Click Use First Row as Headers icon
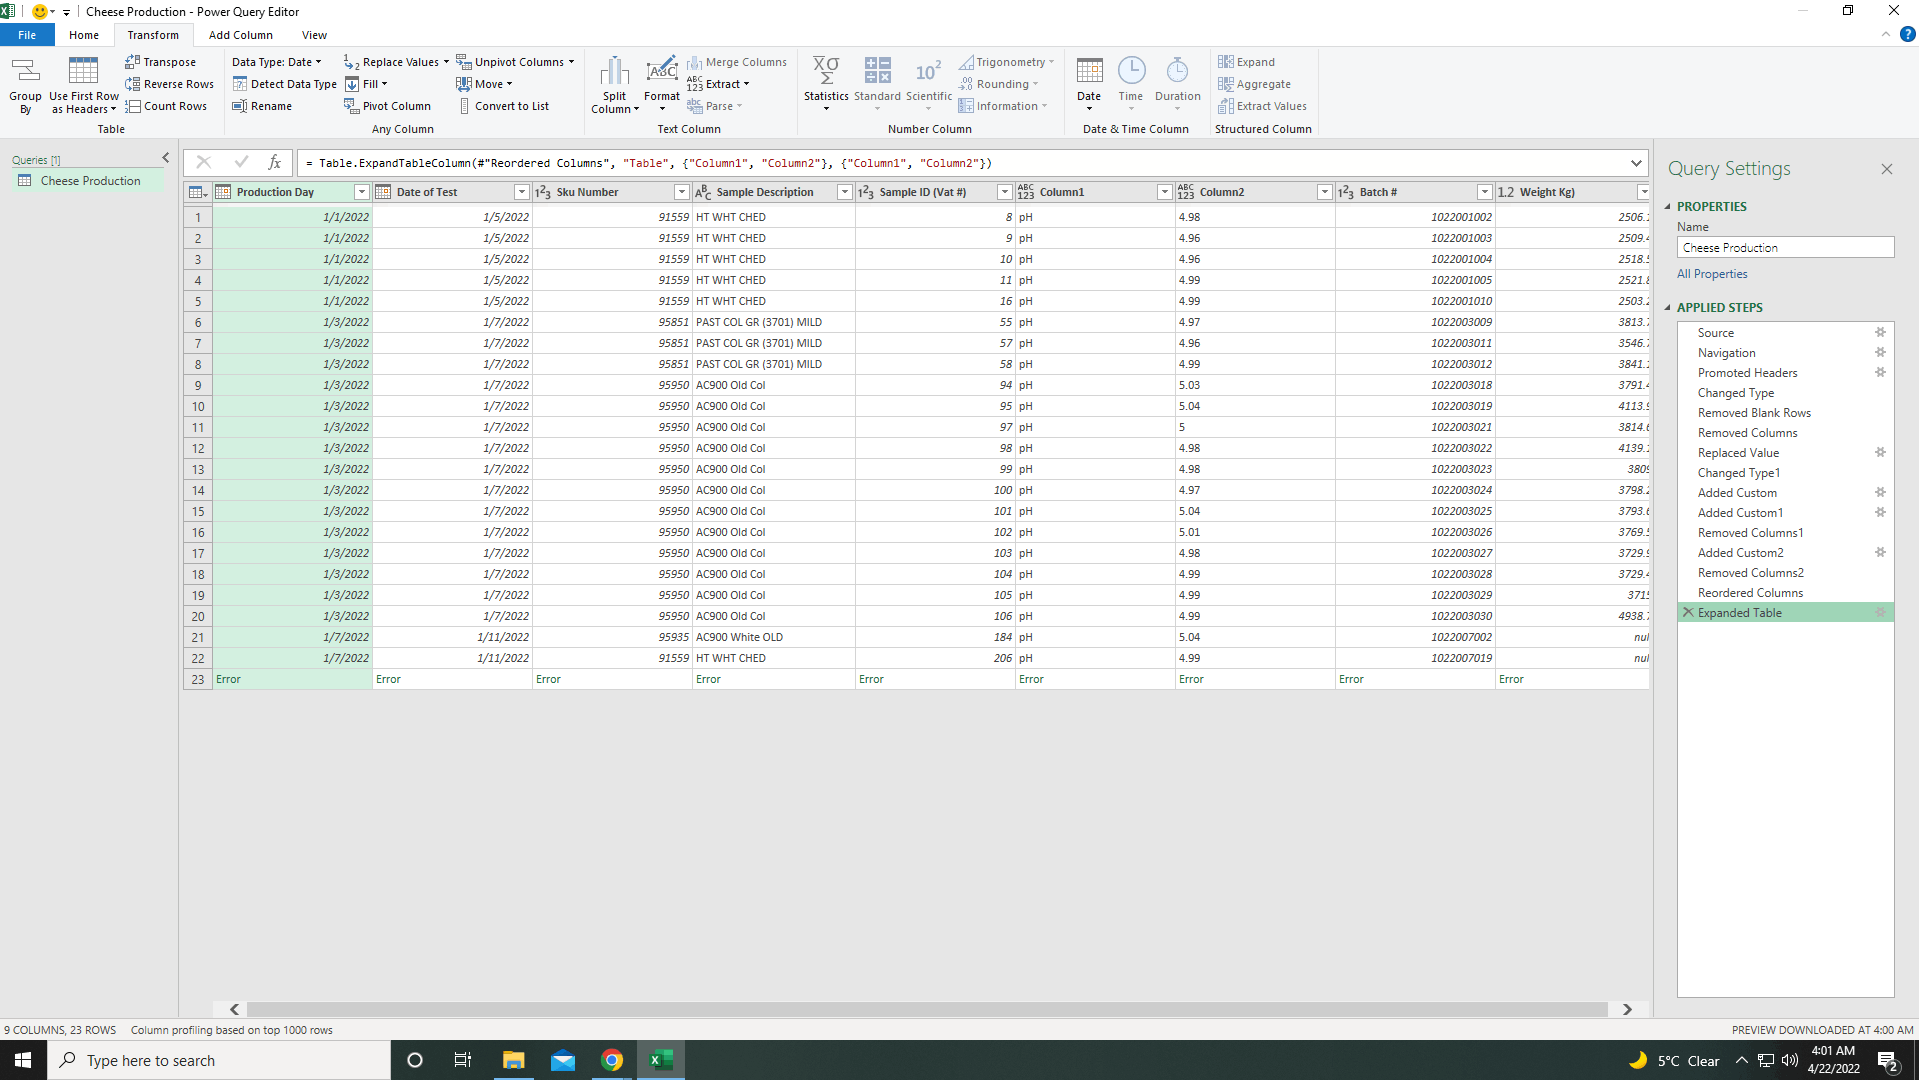The height and width of the screenshot is (1080, 1919). [83, 72]
